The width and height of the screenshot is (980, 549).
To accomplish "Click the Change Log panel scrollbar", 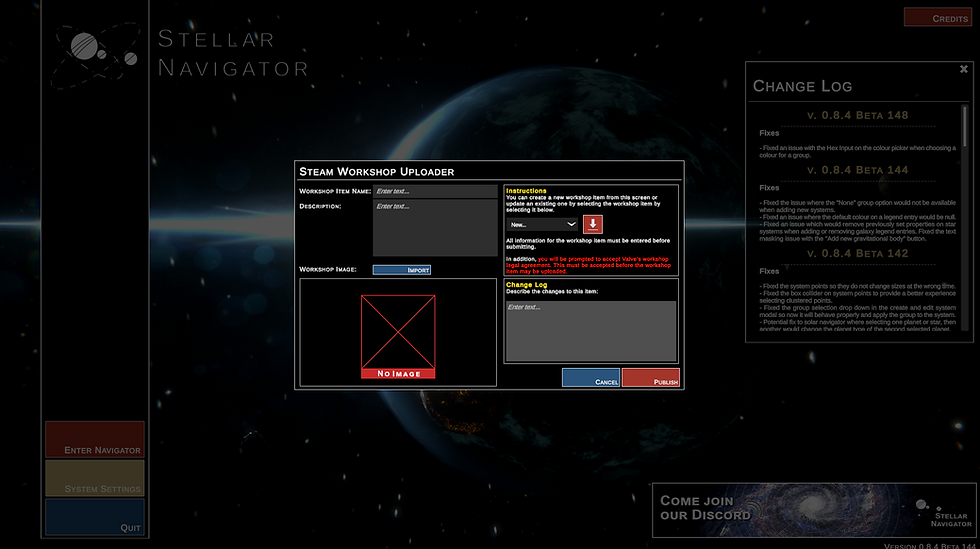I will 964,126.
